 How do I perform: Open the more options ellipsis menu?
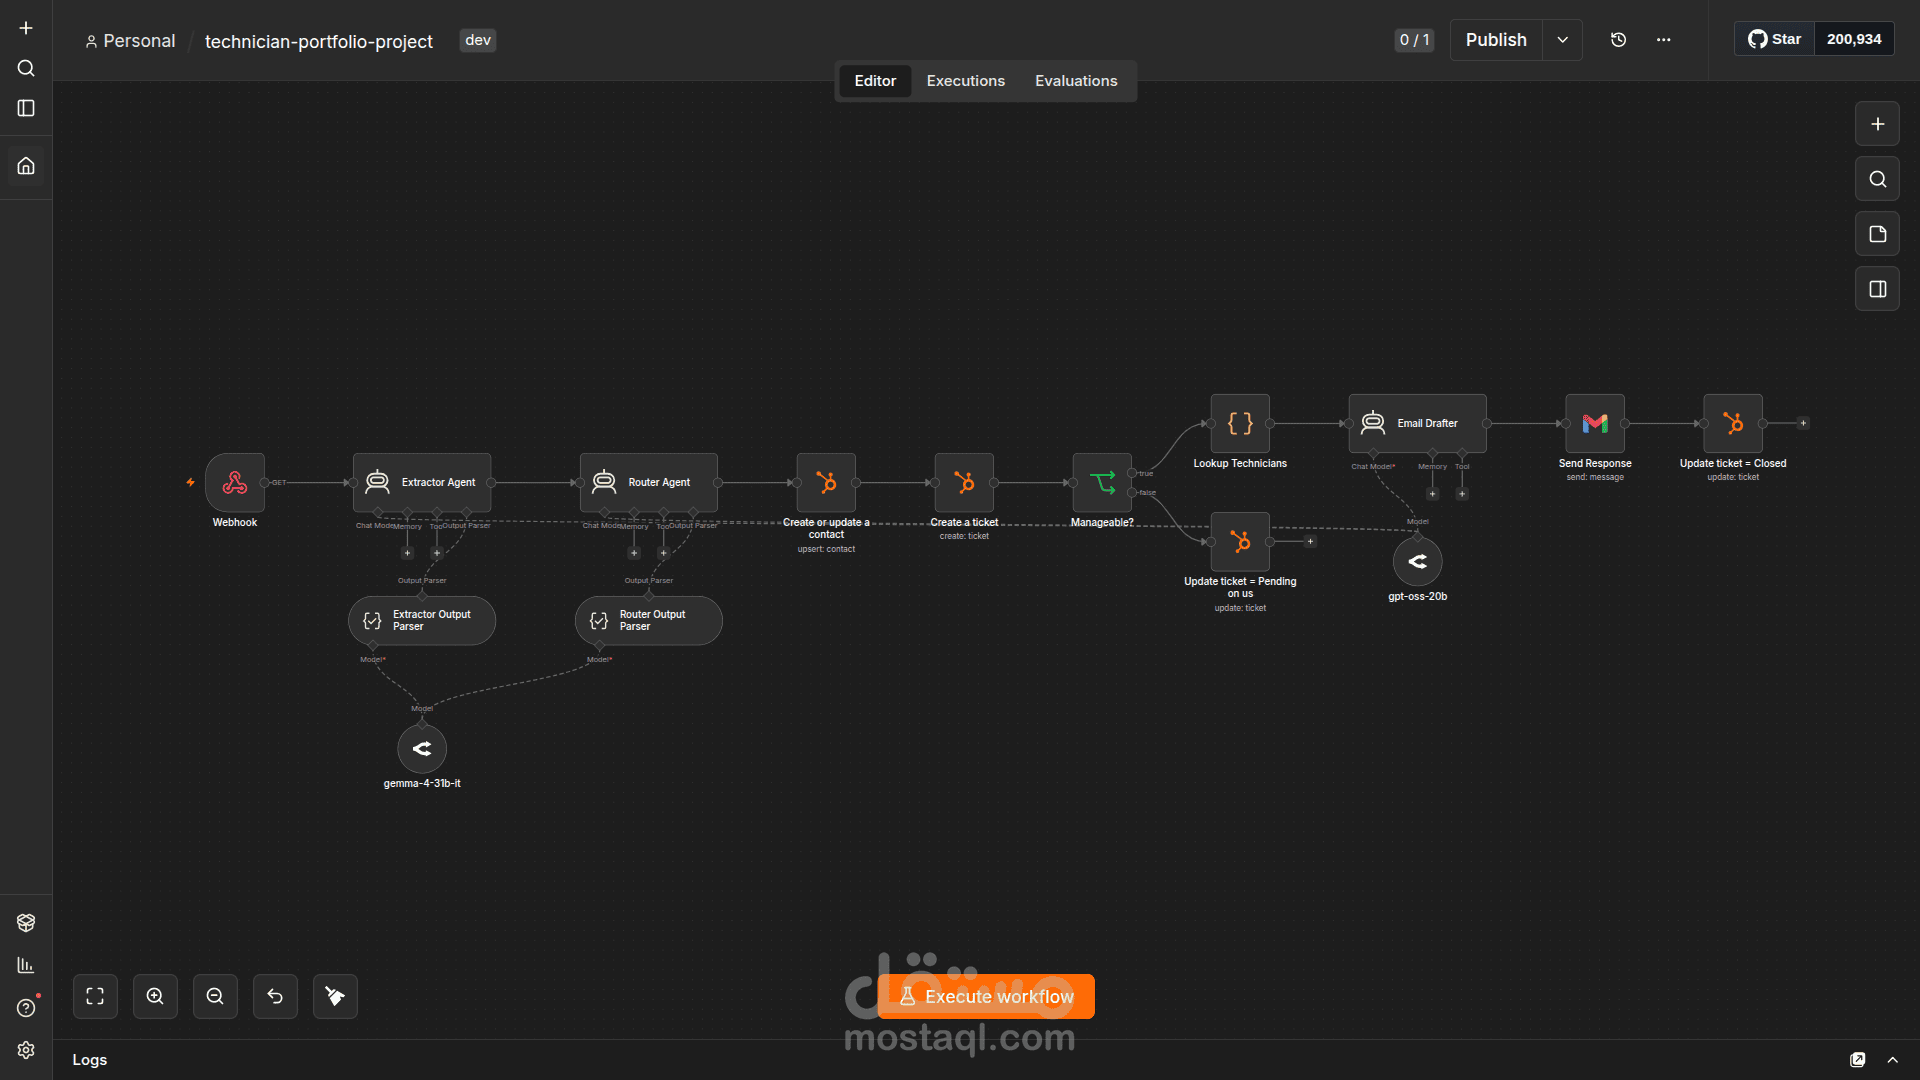(x=1663, y=40)
